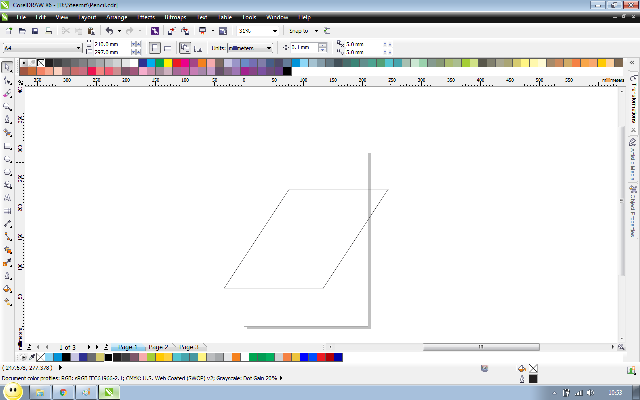Select the Zoom tool in the toolbox

tap(7, 107)
